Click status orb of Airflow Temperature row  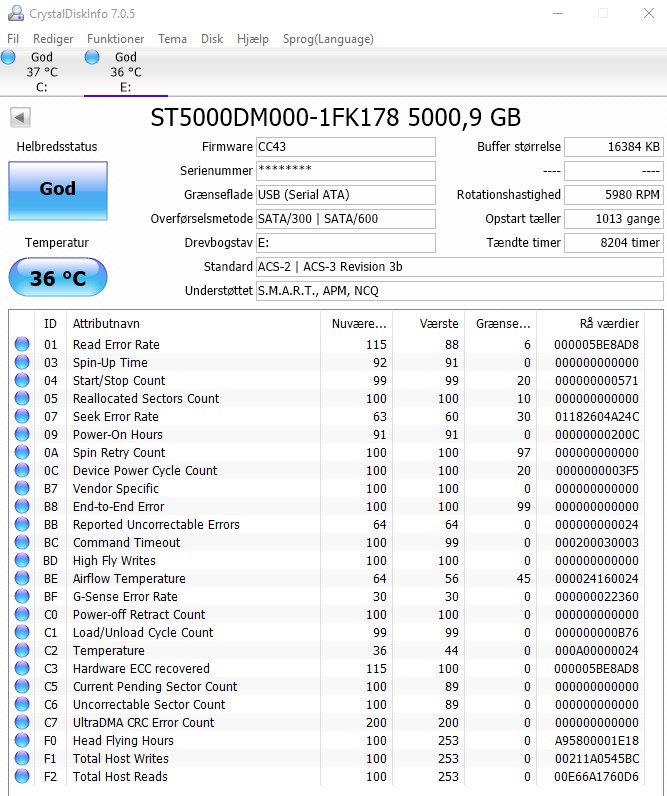pos(22,578)
